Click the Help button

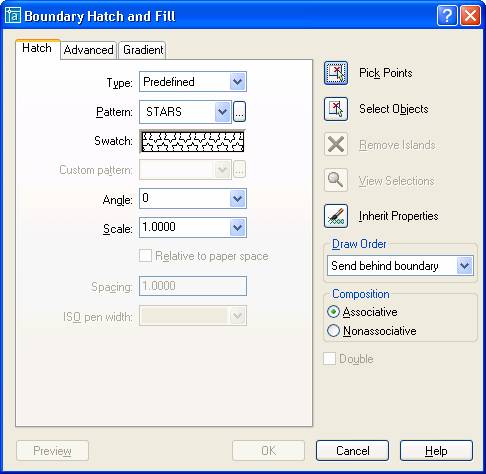point(436,451)
